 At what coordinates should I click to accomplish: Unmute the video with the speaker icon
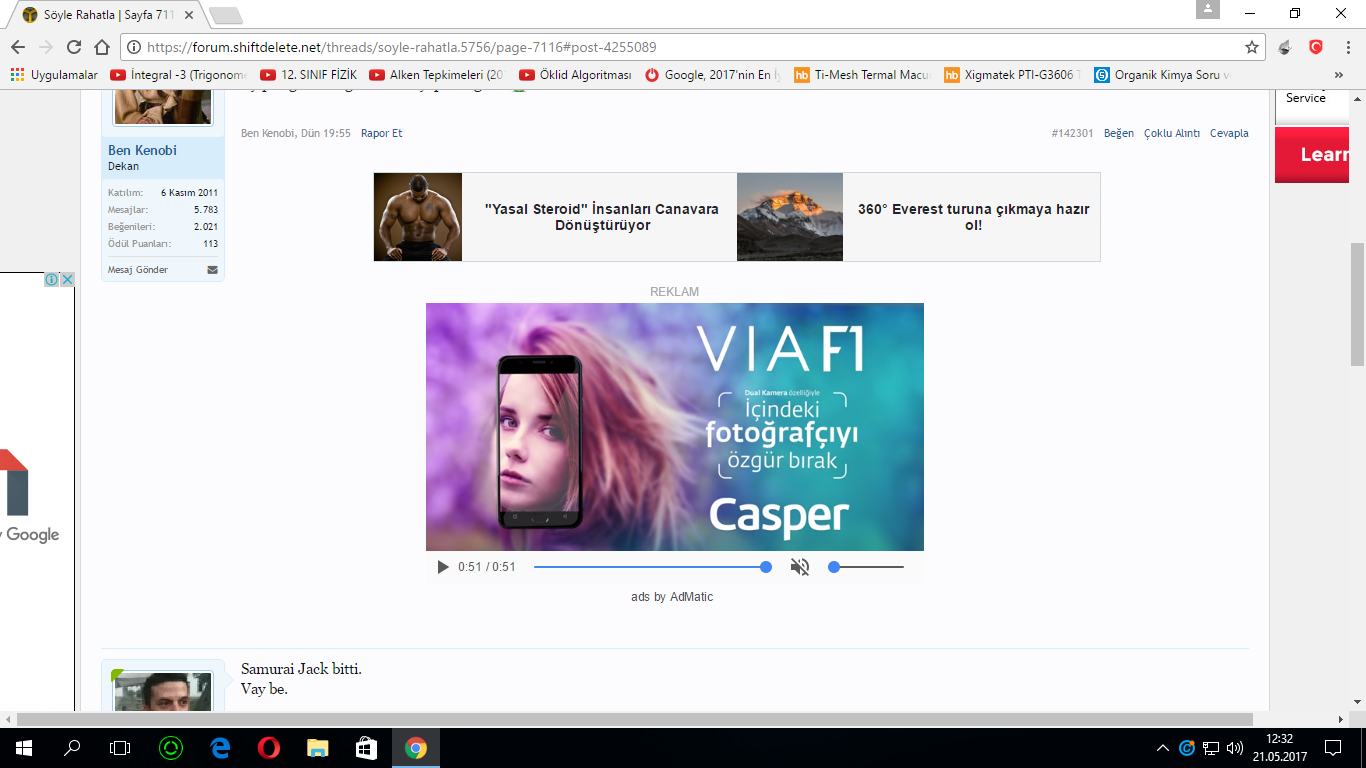click(799, 567)
